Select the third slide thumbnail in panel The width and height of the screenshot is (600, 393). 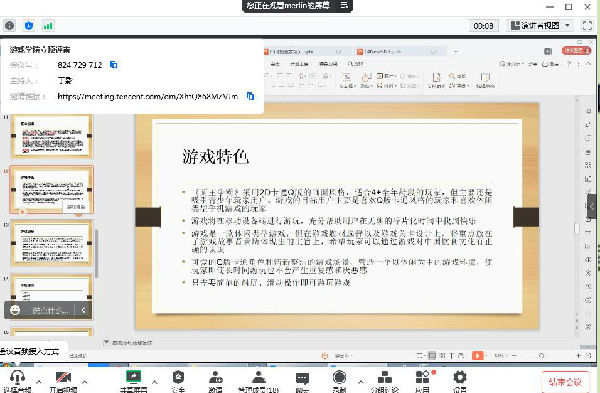[52, 243]
